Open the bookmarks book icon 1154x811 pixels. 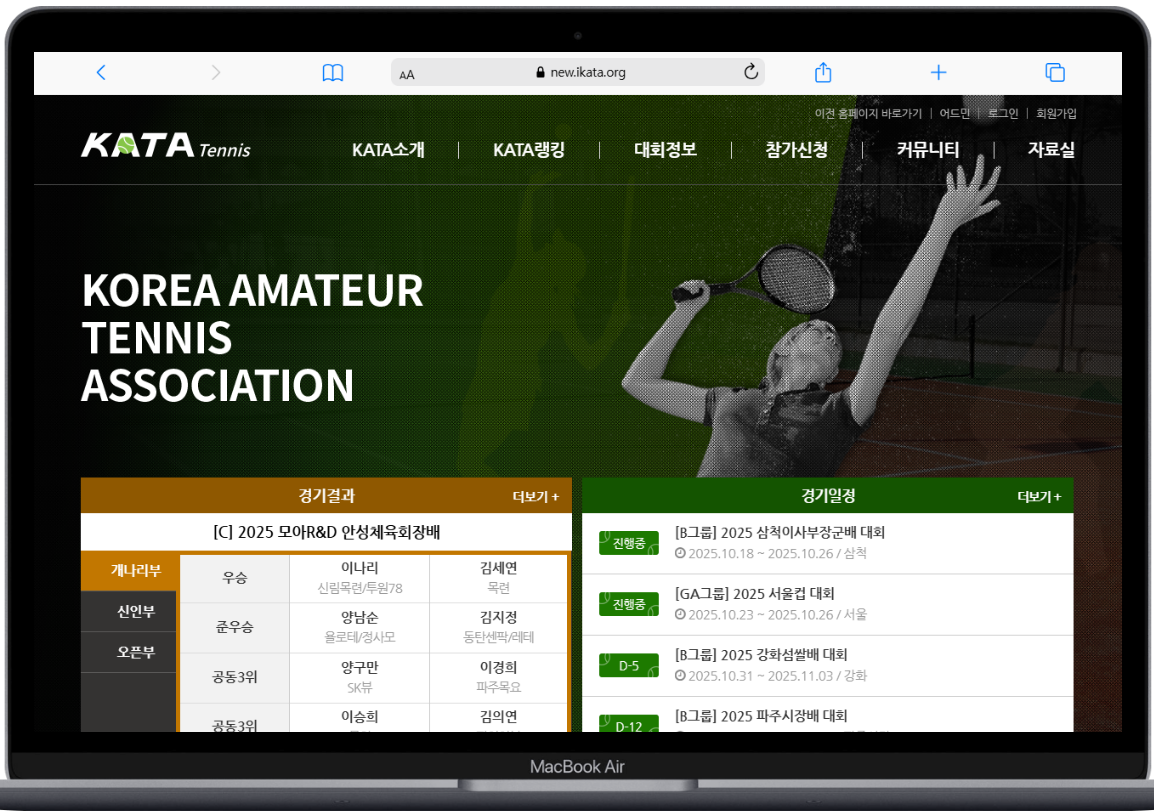click(x=333, y=73)
